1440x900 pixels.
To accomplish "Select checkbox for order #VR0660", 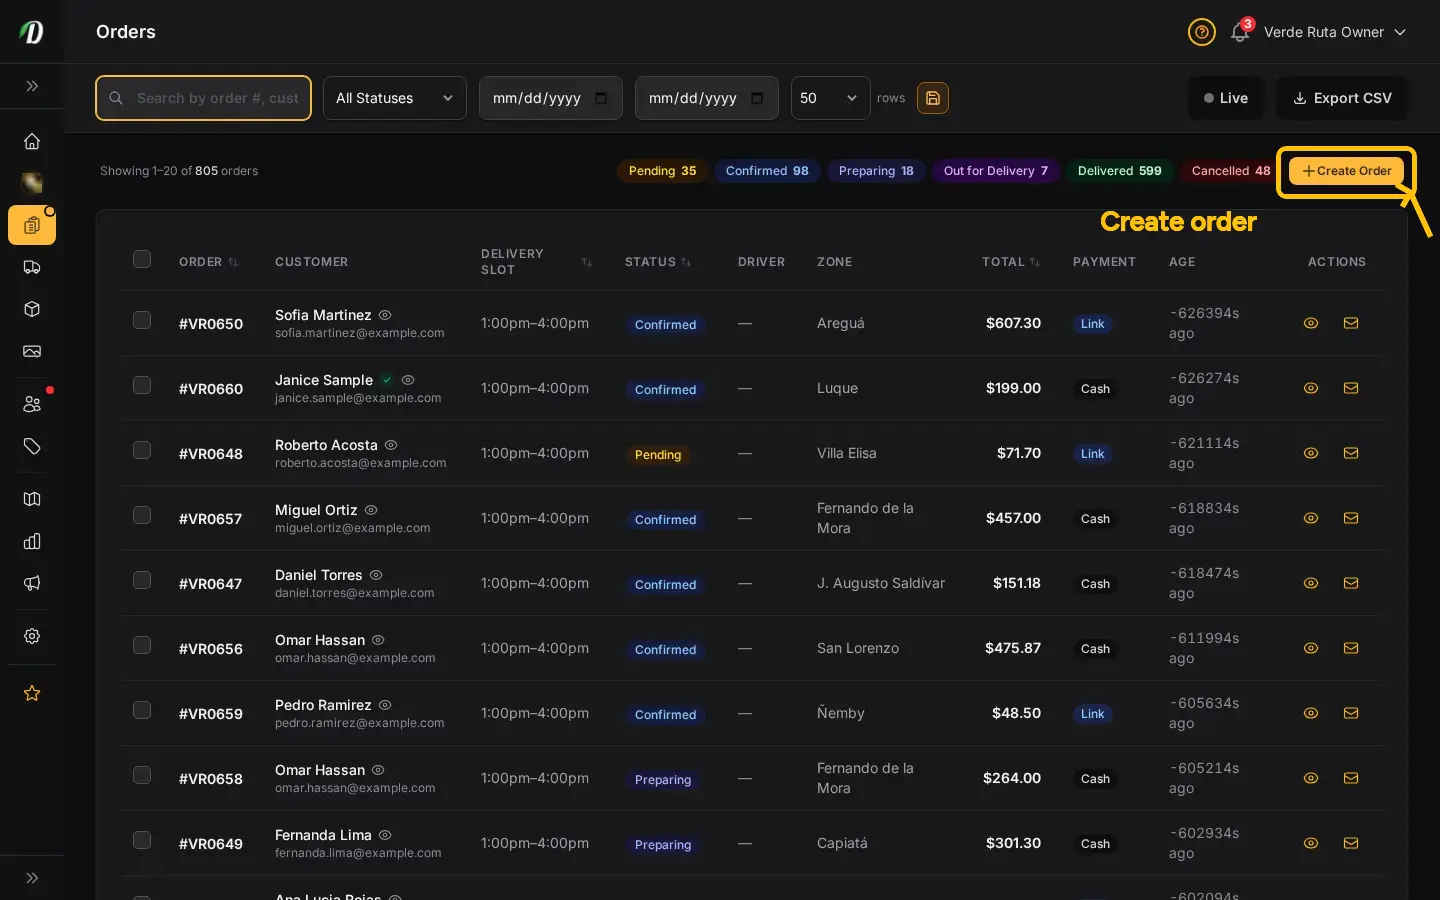I will pyautogui.click(x=142, y=385).
